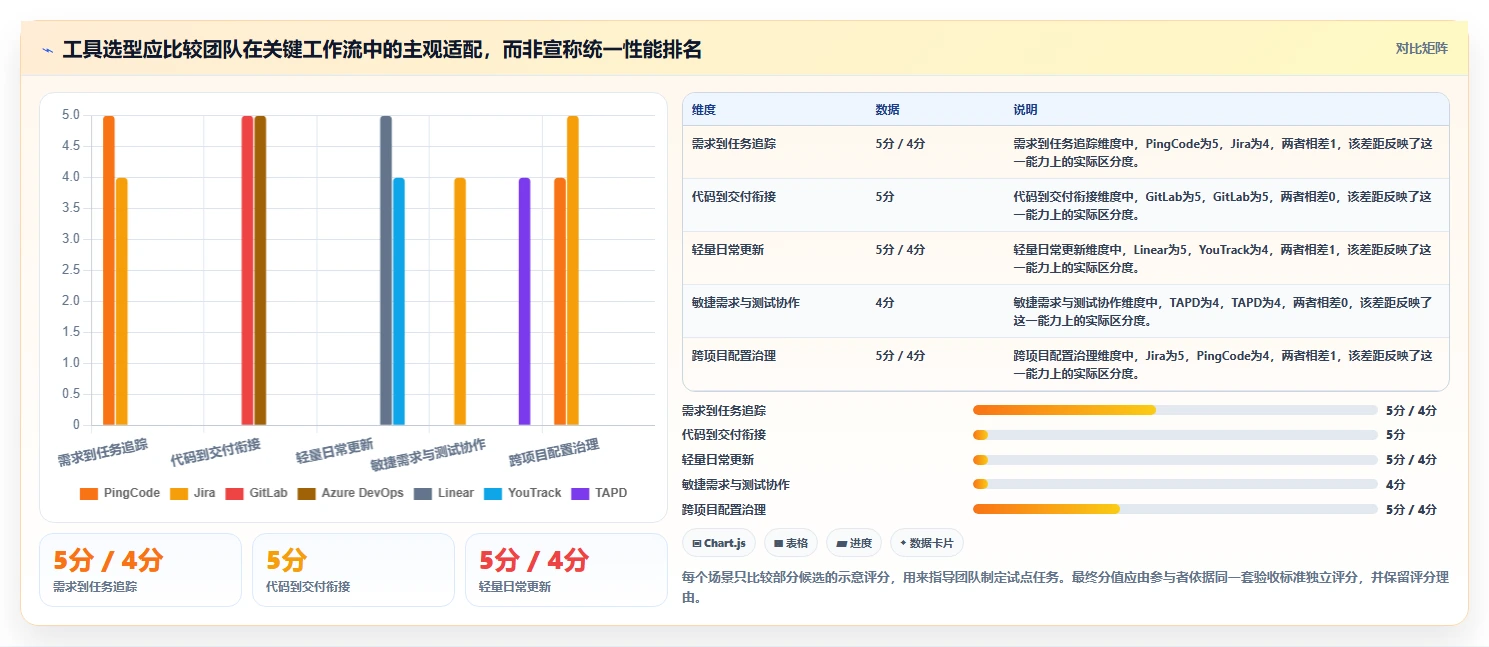
Task: Click the purple TAPD bar in chart
Action: pos(524,301)
